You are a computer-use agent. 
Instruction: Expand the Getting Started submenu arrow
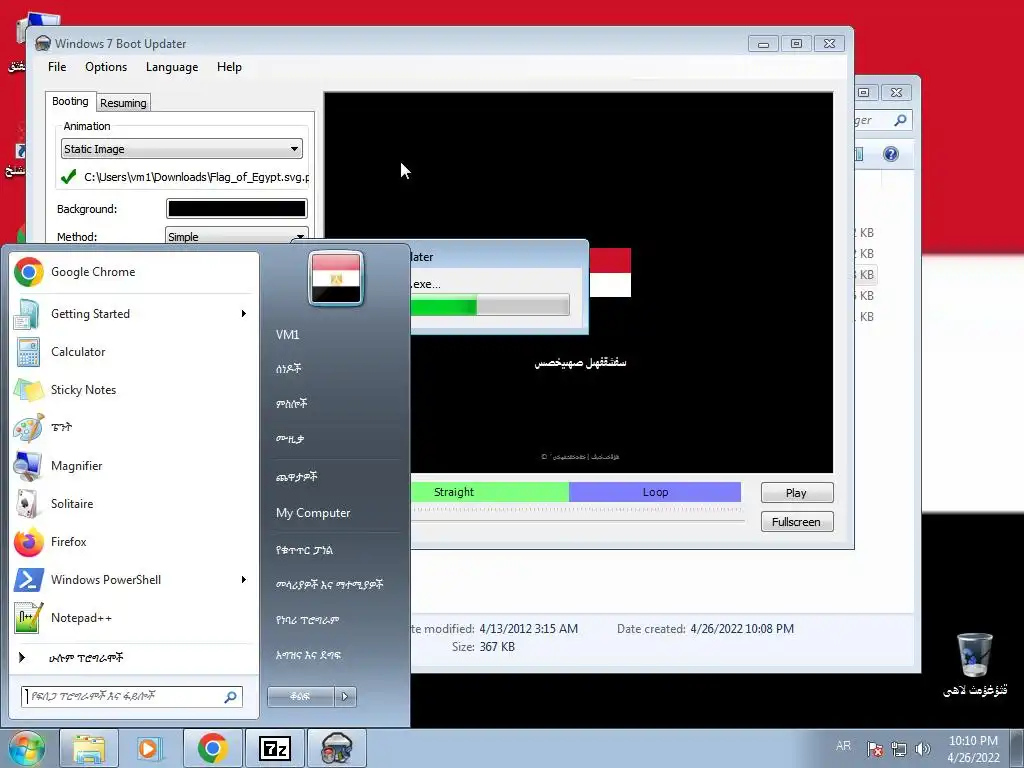click(244, 314)
